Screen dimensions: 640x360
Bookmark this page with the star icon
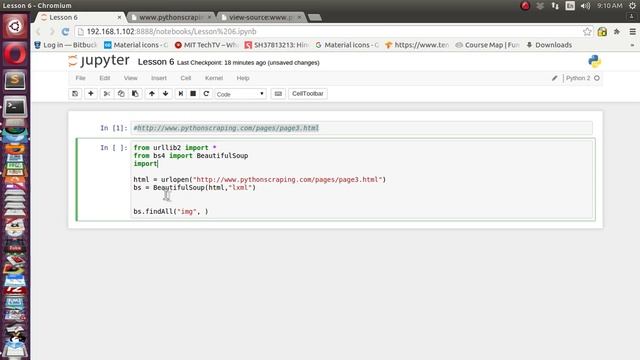click(587, 31)
